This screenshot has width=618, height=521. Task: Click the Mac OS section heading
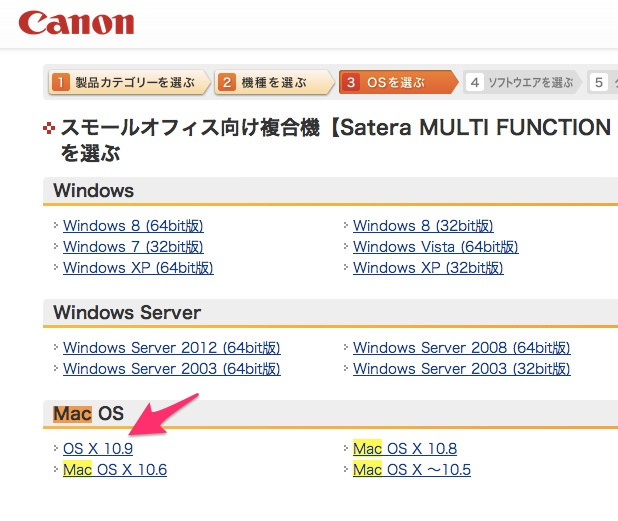pos(89,414)
